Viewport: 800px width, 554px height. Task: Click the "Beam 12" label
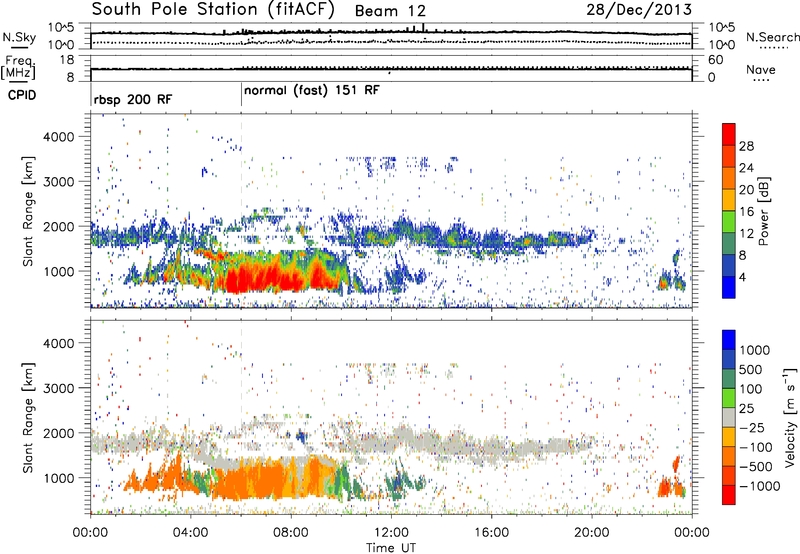tap(390, 11)
